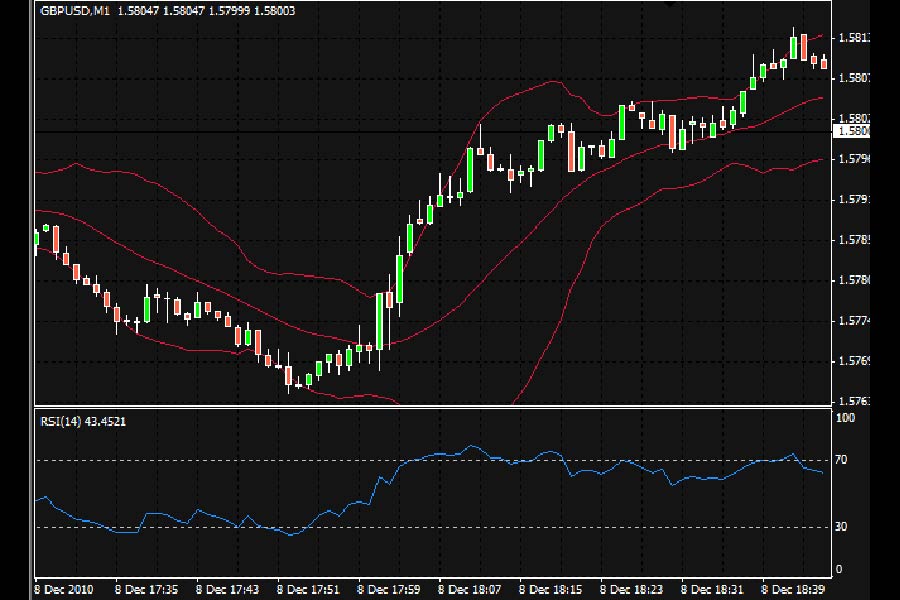Click the 1.5774 price axis label

coord(854,320)
